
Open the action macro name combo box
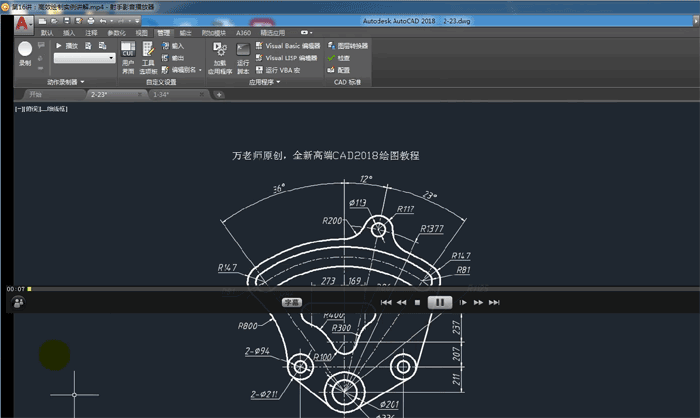pyautogui.click(x=84, y=58)
